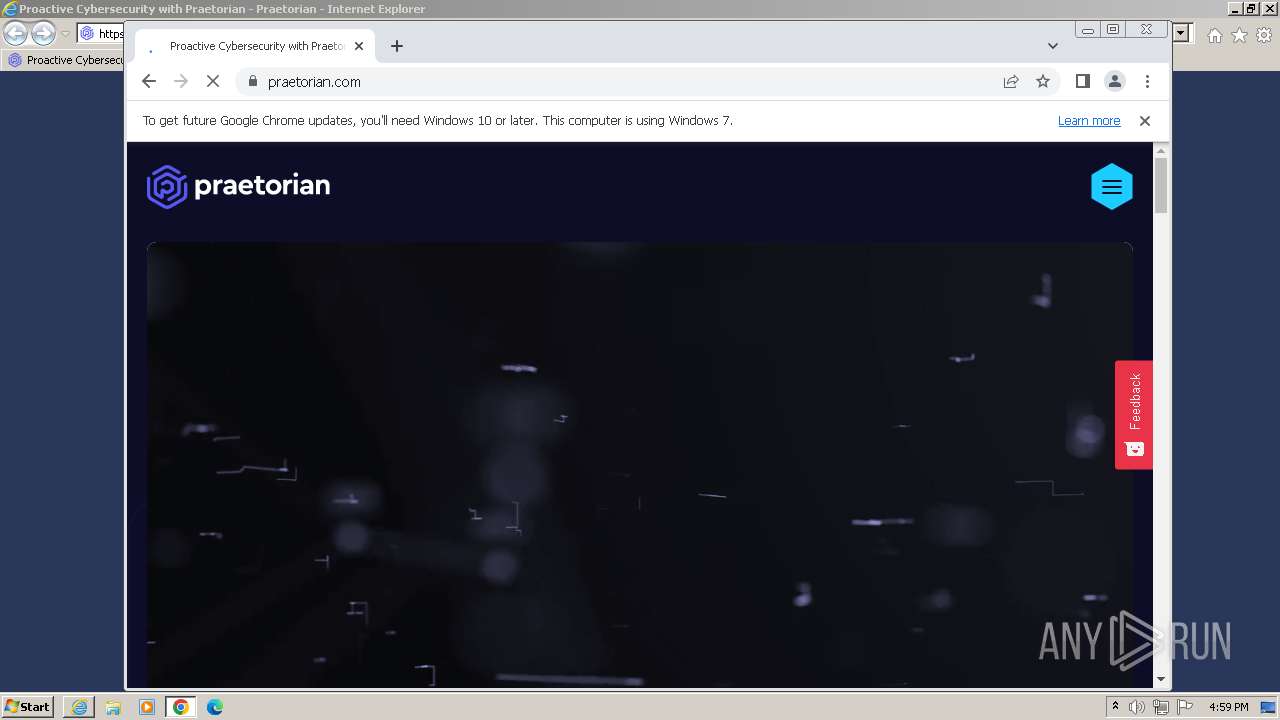This screenshot has height=720, width=1280.
Task: Expand Internet Explorer address bar dropdown
Action: (x=1181, y=34)
